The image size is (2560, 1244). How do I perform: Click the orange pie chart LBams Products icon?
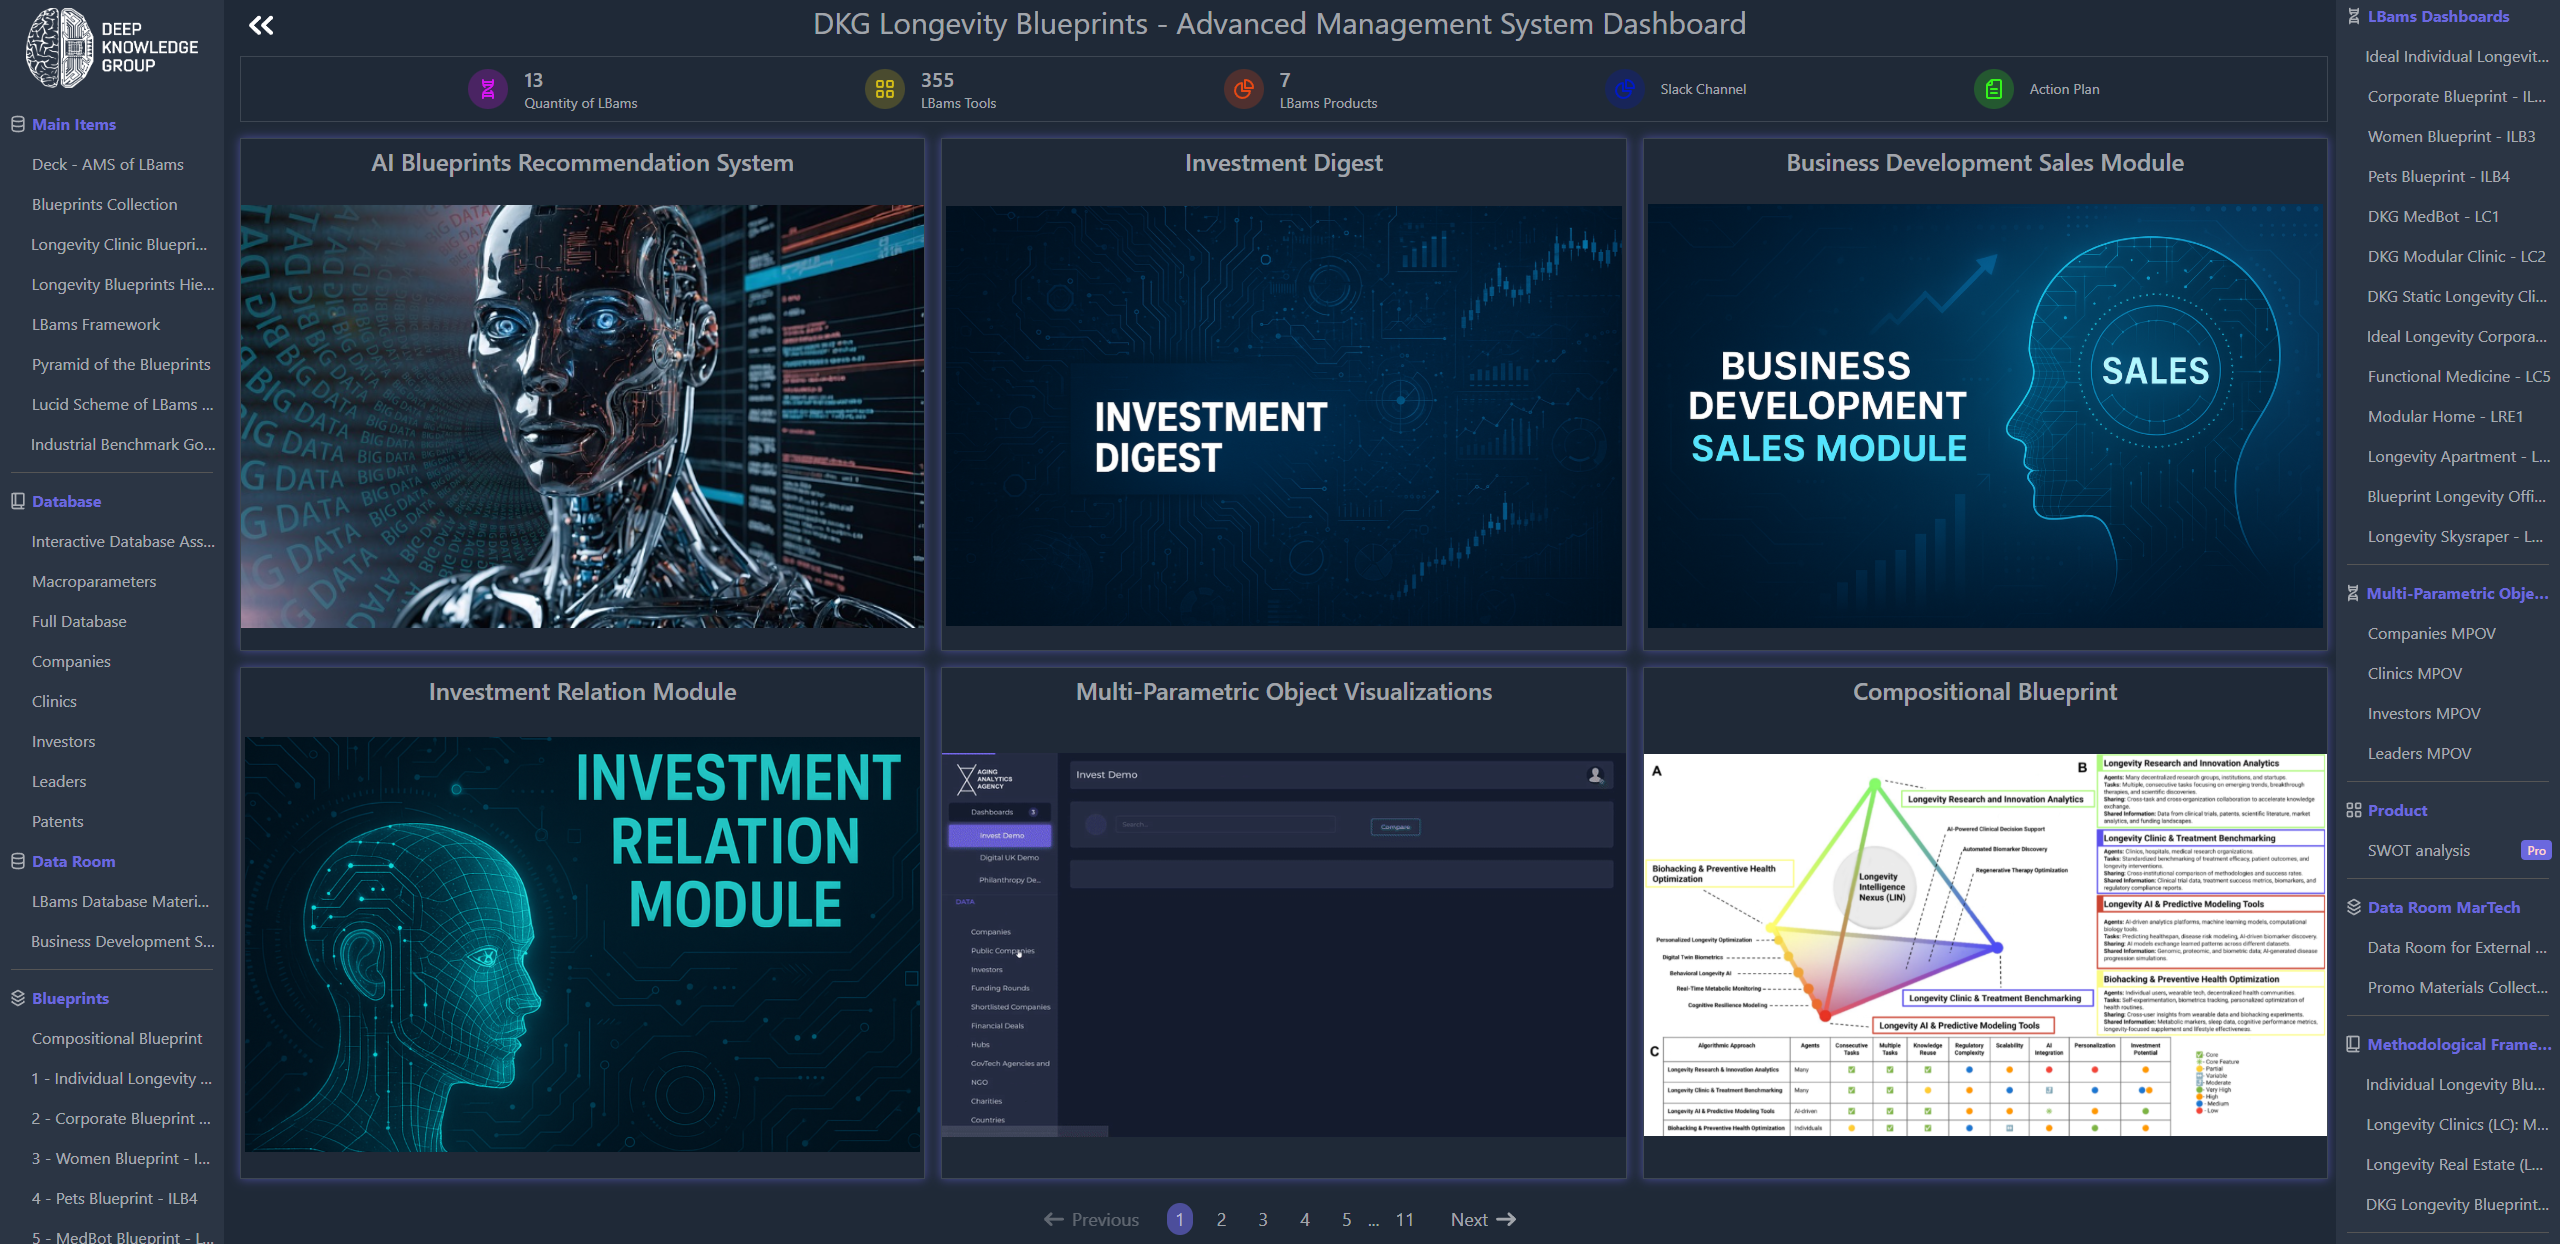click(x=1243, y=90)
